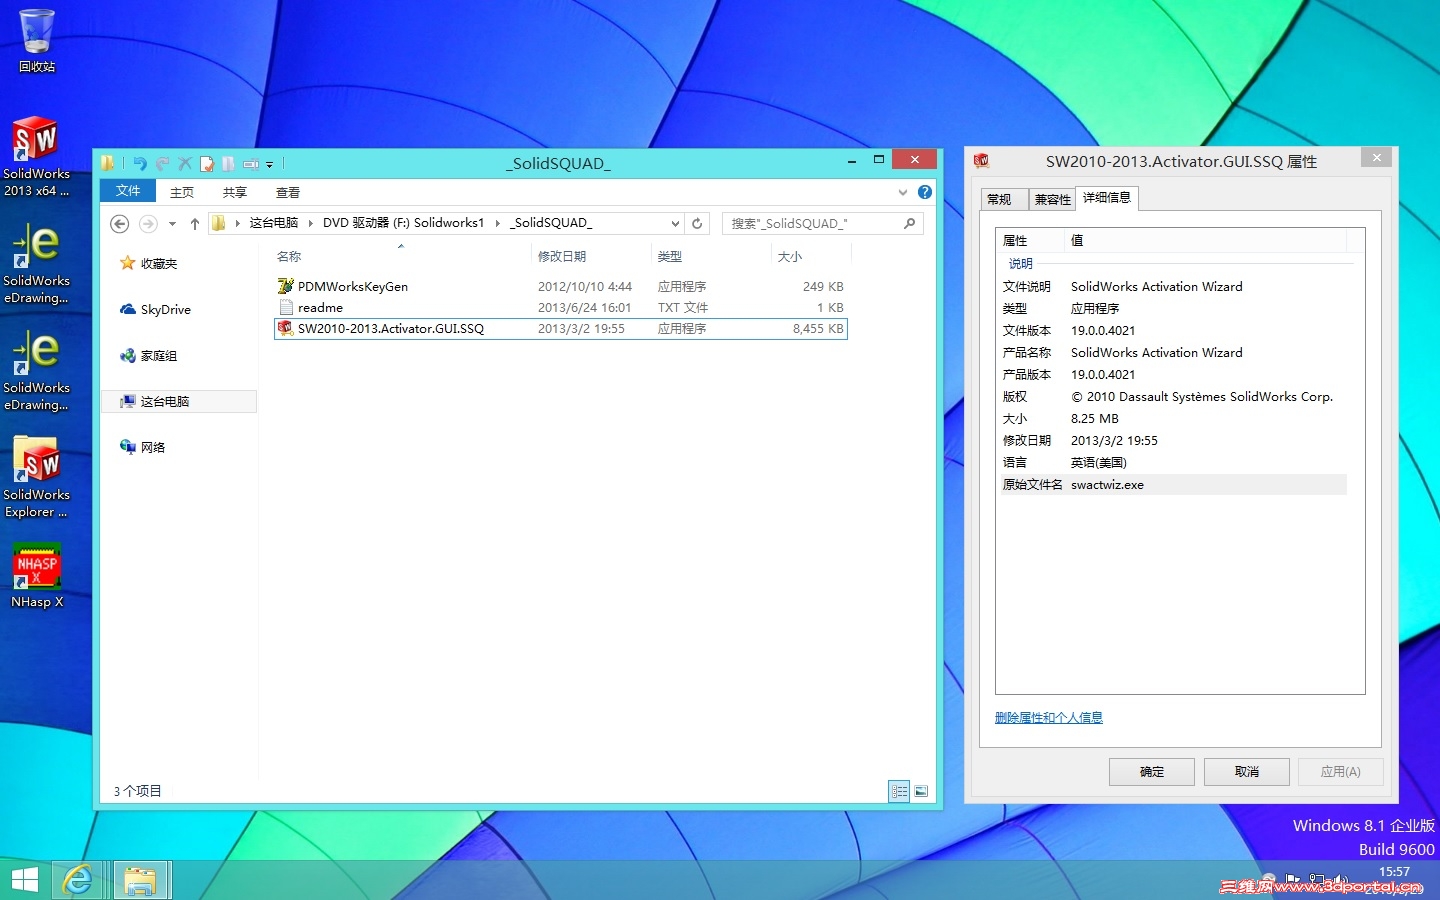
Task: Switch to the 兼容性 (Compatibility) properties tab
Action: click(x=1053, y=199)
